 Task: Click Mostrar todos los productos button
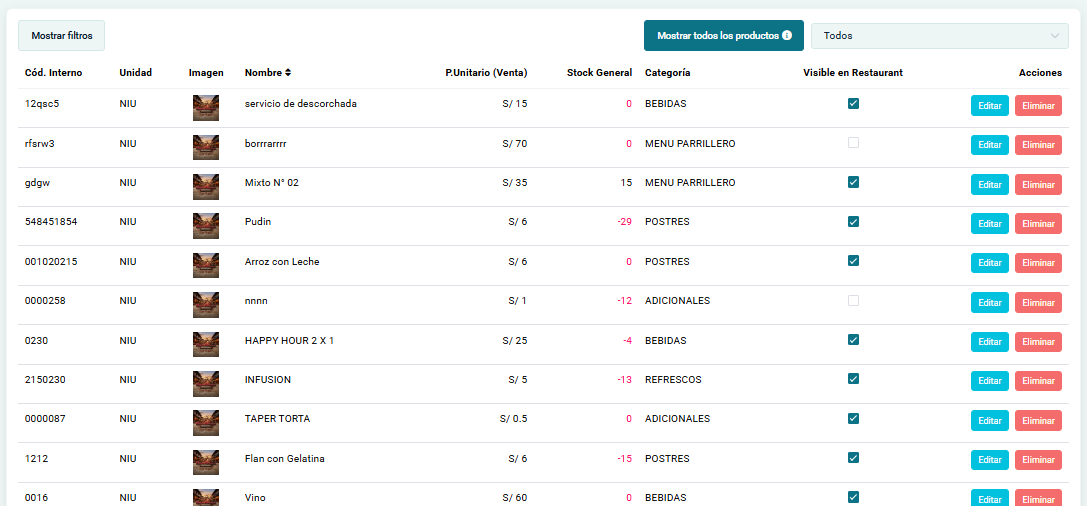coord(724,35)
